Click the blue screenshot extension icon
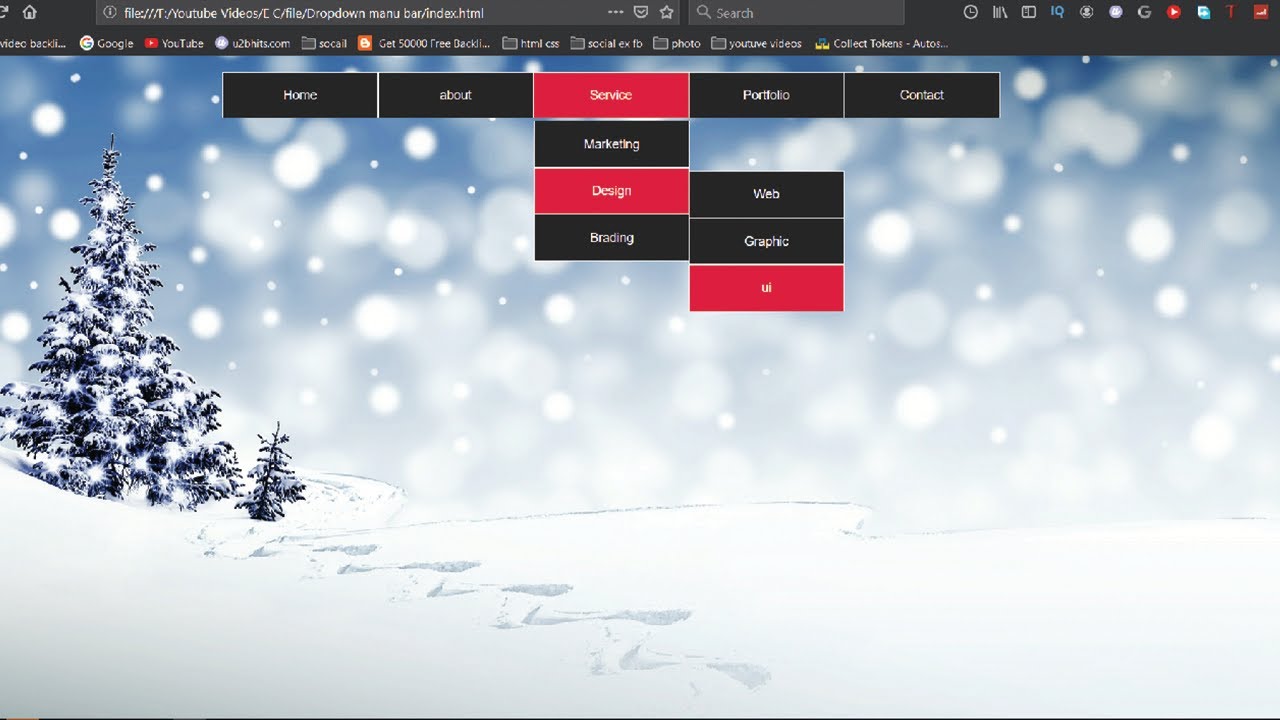1280x720 pixels. [x=1203, y=12]
